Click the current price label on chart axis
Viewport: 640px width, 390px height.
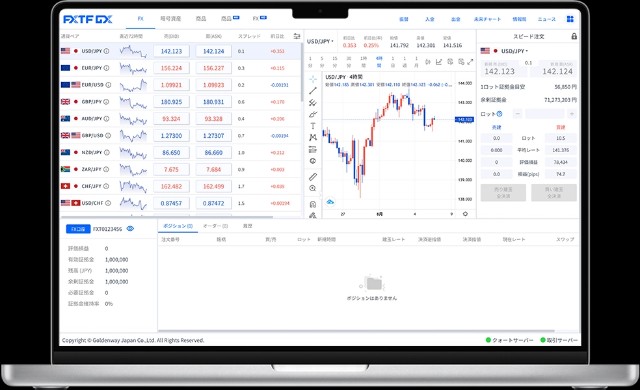point(464,120)
